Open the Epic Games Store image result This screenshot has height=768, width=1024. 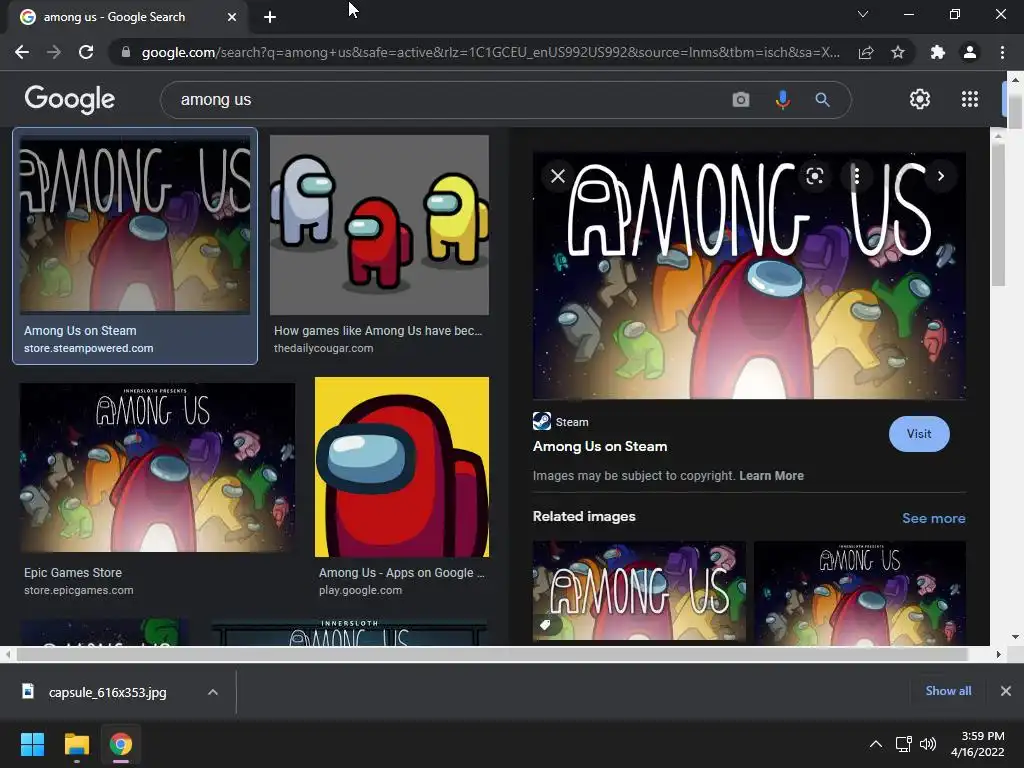pyautogui.click(x=157, y=468)
